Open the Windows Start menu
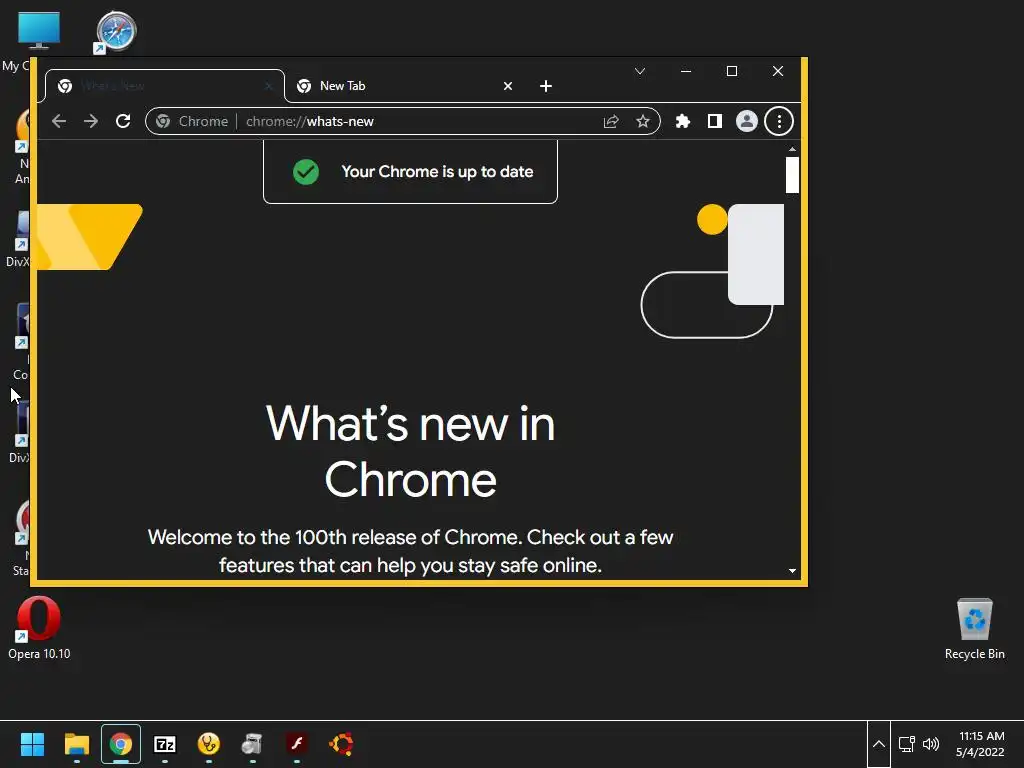 pos(32,744)
